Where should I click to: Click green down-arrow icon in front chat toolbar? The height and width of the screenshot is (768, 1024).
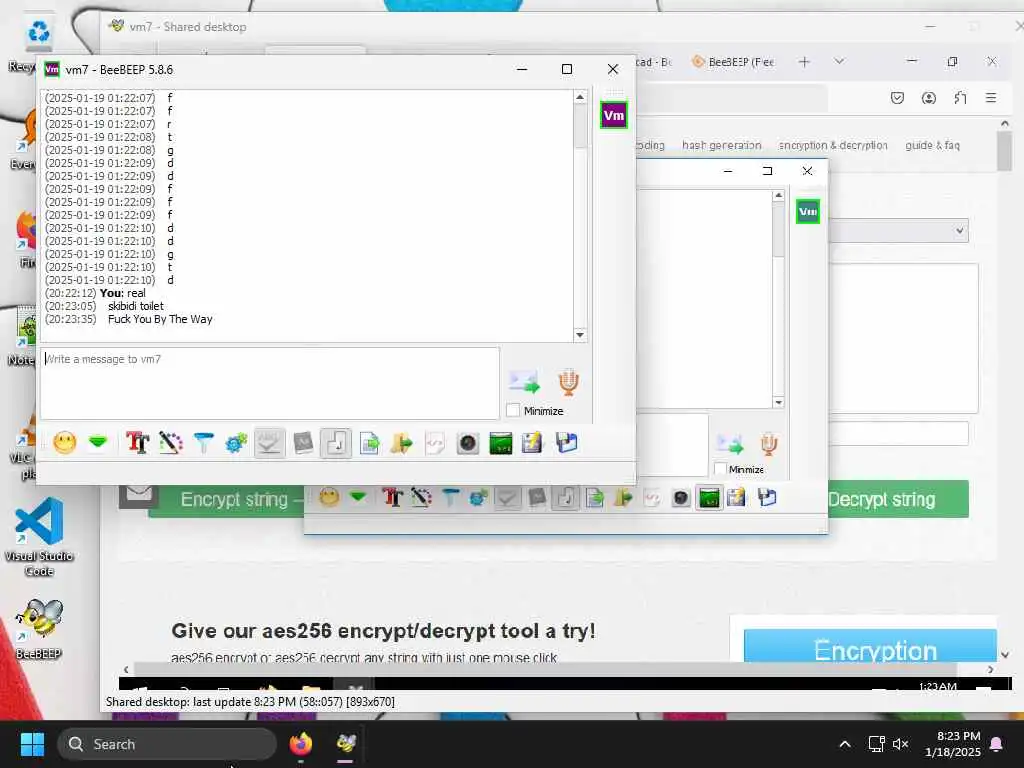tap(98, 443)
